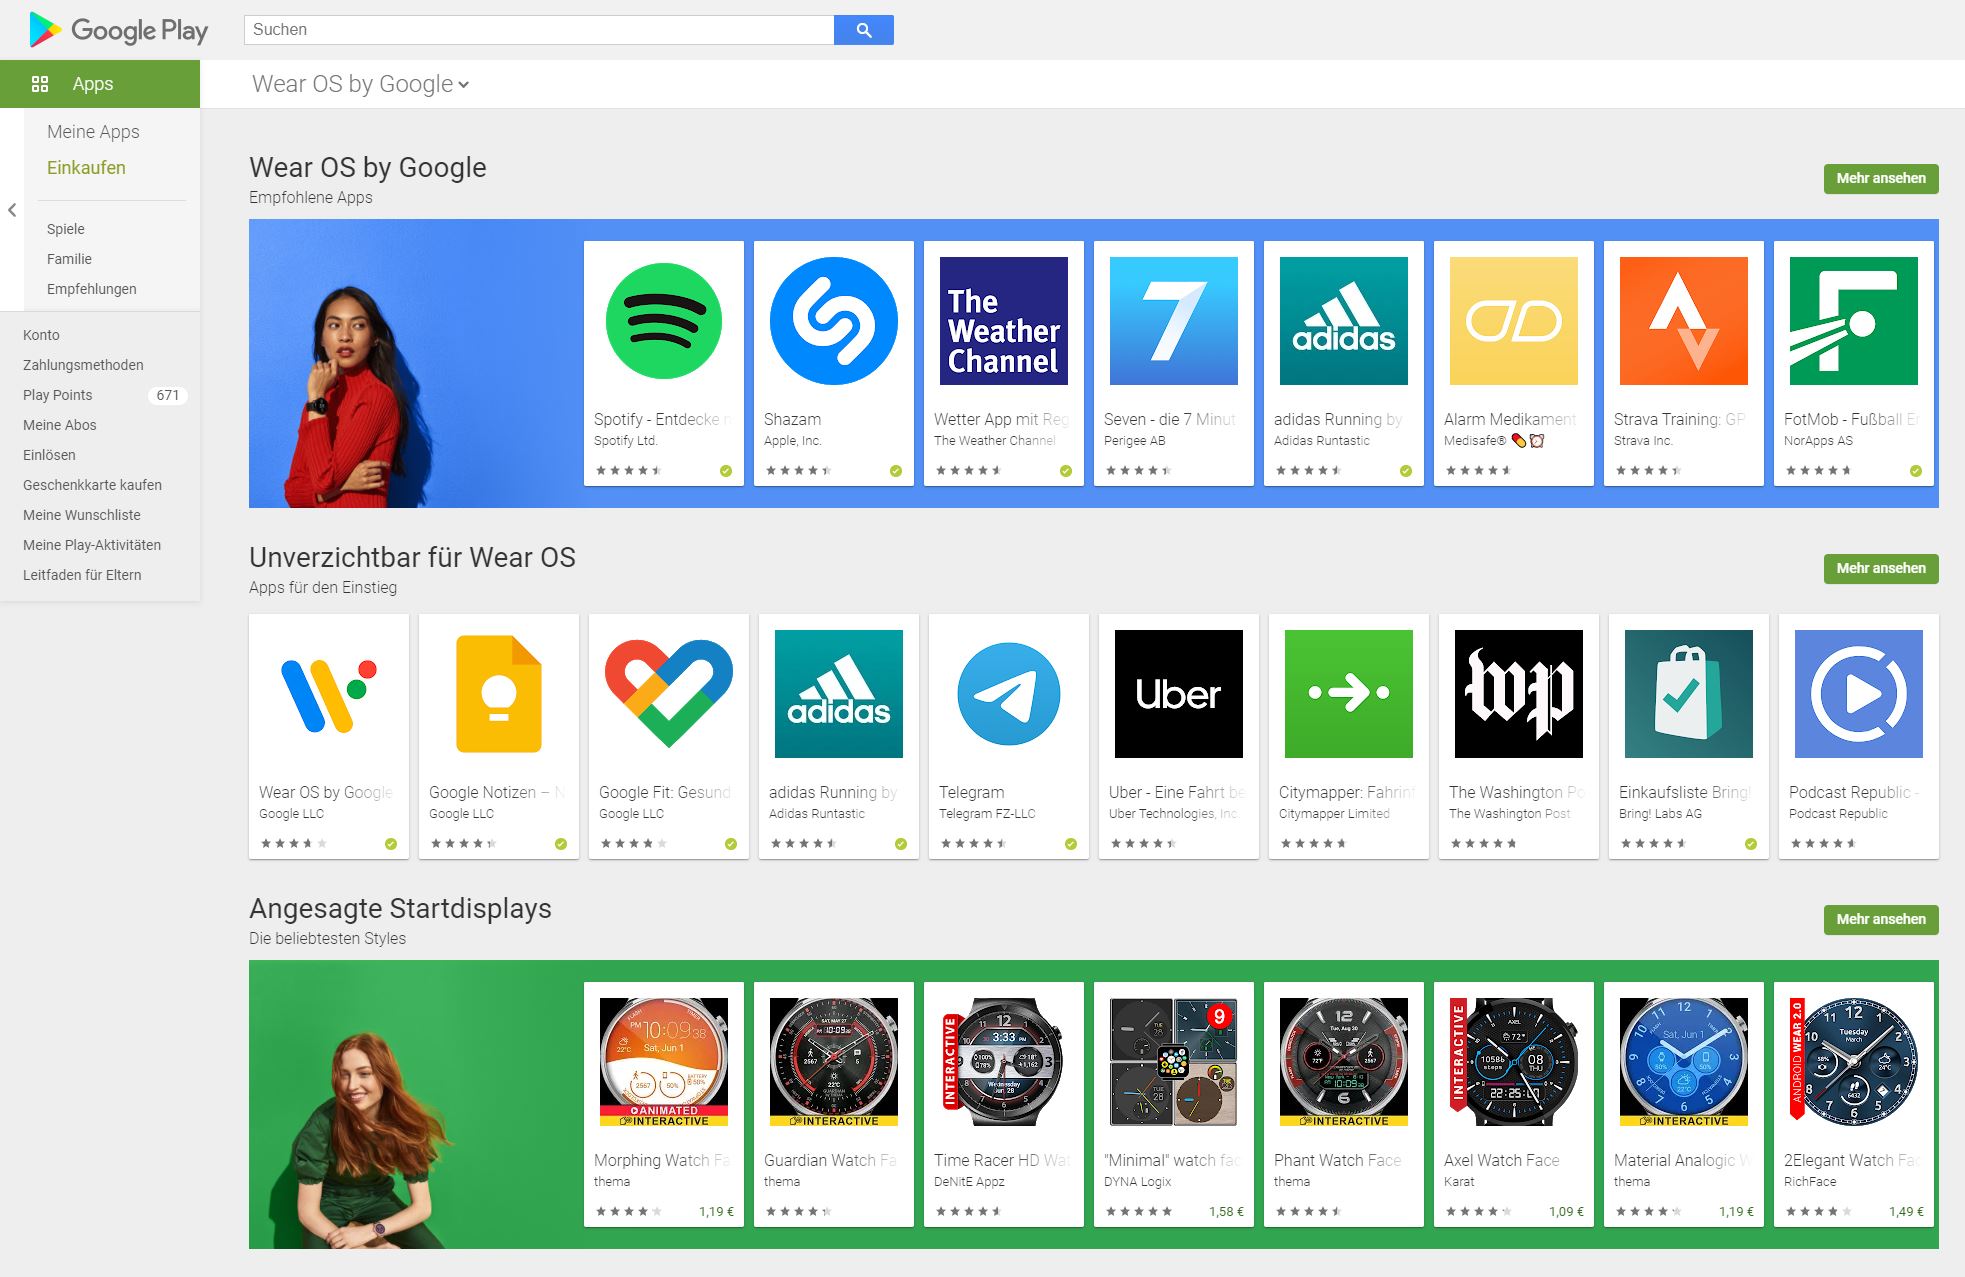Click the 1,58 € price on Minimal watch face
This screenshot has height=1277, width=1965.
coord(1226,1211)
